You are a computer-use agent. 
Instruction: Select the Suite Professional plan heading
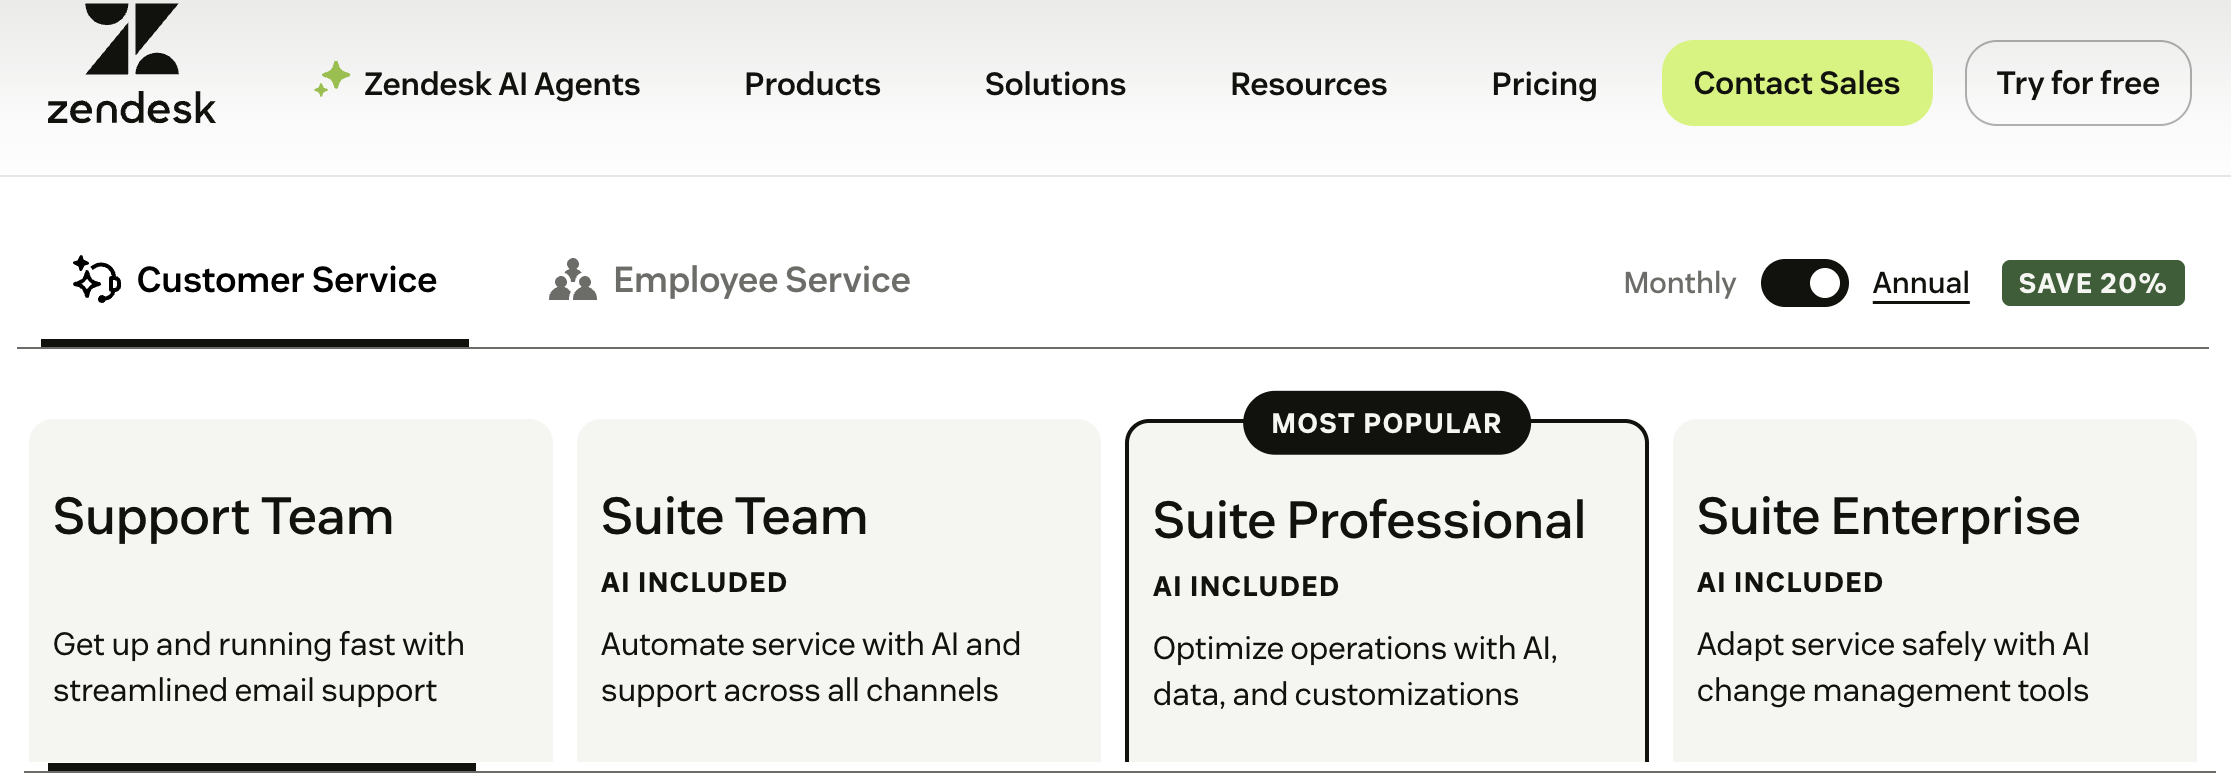(x=1368, y=520)
